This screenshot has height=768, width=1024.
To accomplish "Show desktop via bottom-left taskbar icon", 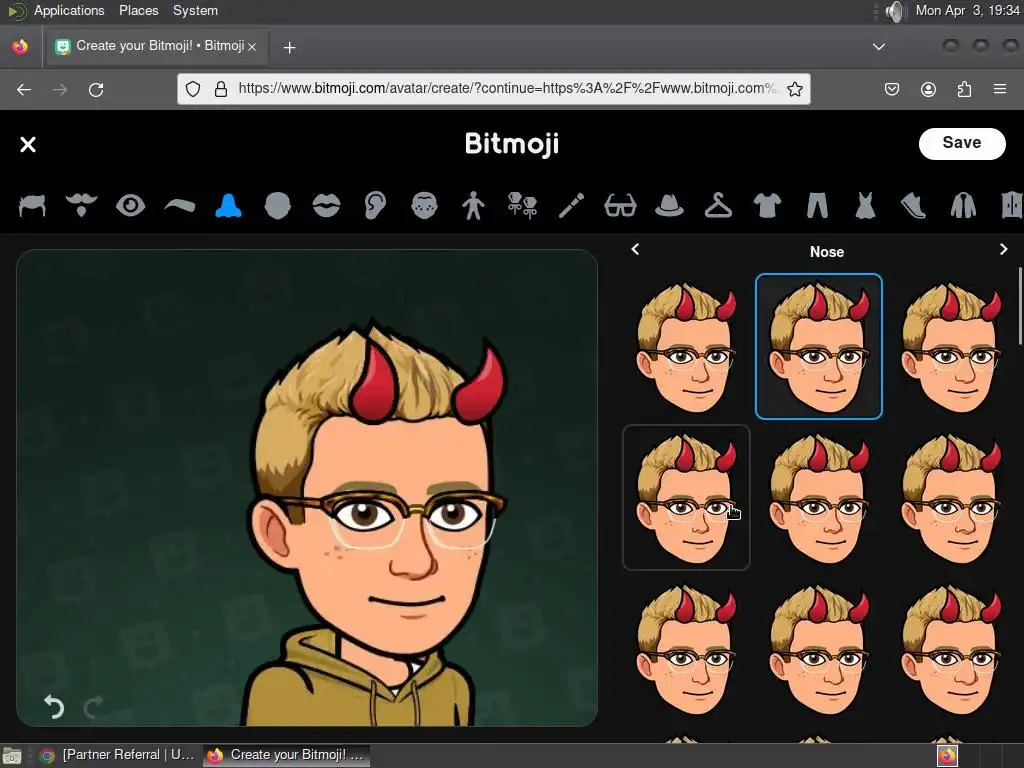I will pyautogui.click(x=12, y=756).
